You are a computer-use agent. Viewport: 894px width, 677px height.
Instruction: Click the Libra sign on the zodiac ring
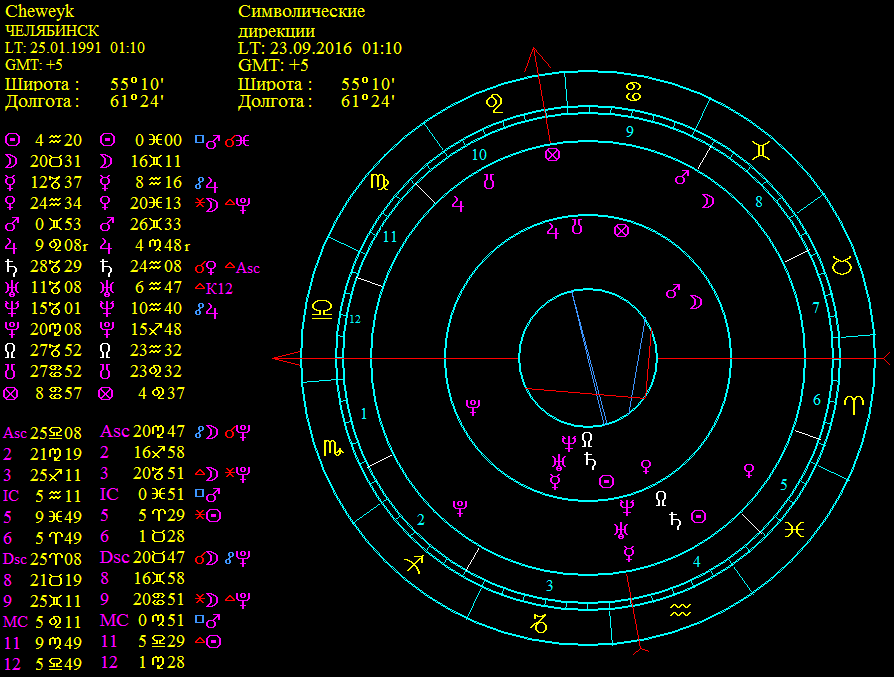[x=322, y=310]
